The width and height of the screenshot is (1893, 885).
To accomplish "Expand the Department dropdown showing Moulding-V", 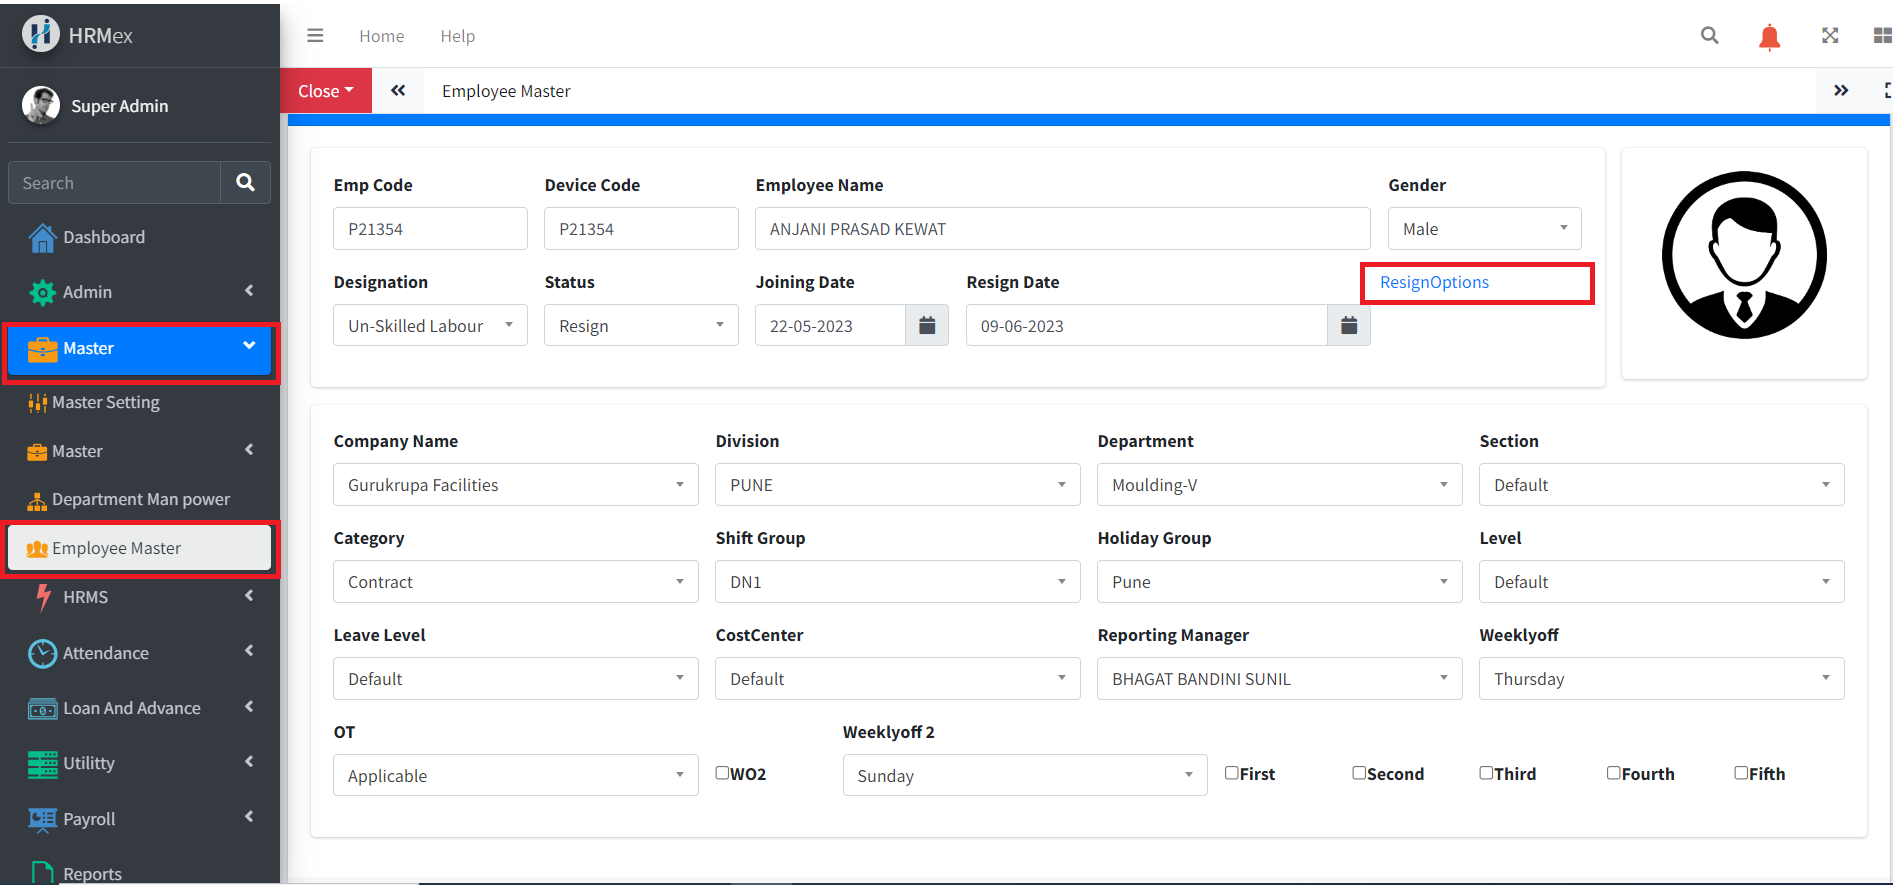I will pos(1279,485).
